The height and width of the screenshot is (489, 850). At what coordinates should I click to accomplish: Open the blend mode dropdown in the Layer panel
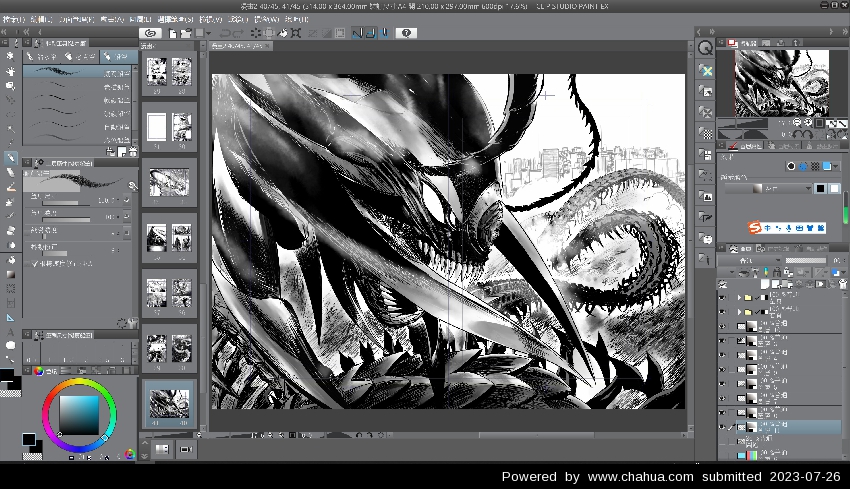[x=750, y=261]
